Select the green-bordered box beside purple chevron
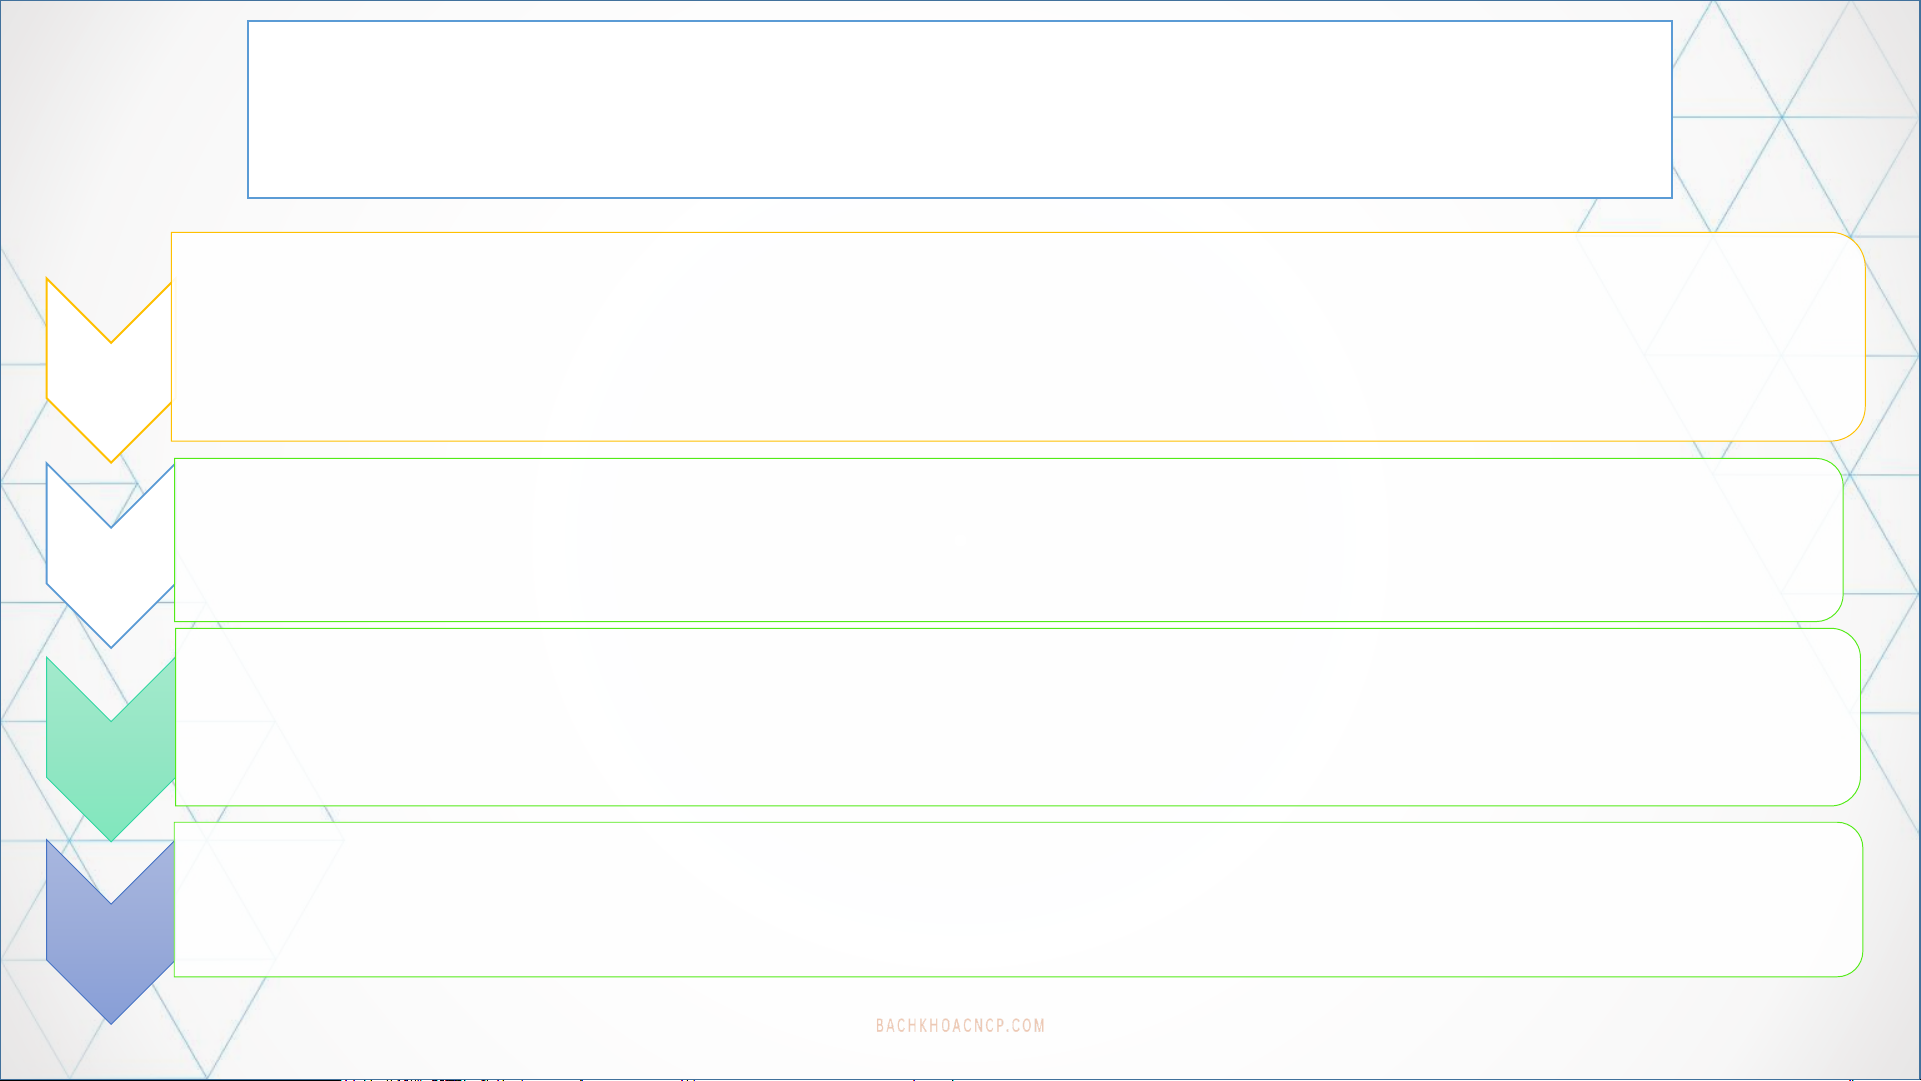1921x1081 pixels. click(x=1018, y=900)
